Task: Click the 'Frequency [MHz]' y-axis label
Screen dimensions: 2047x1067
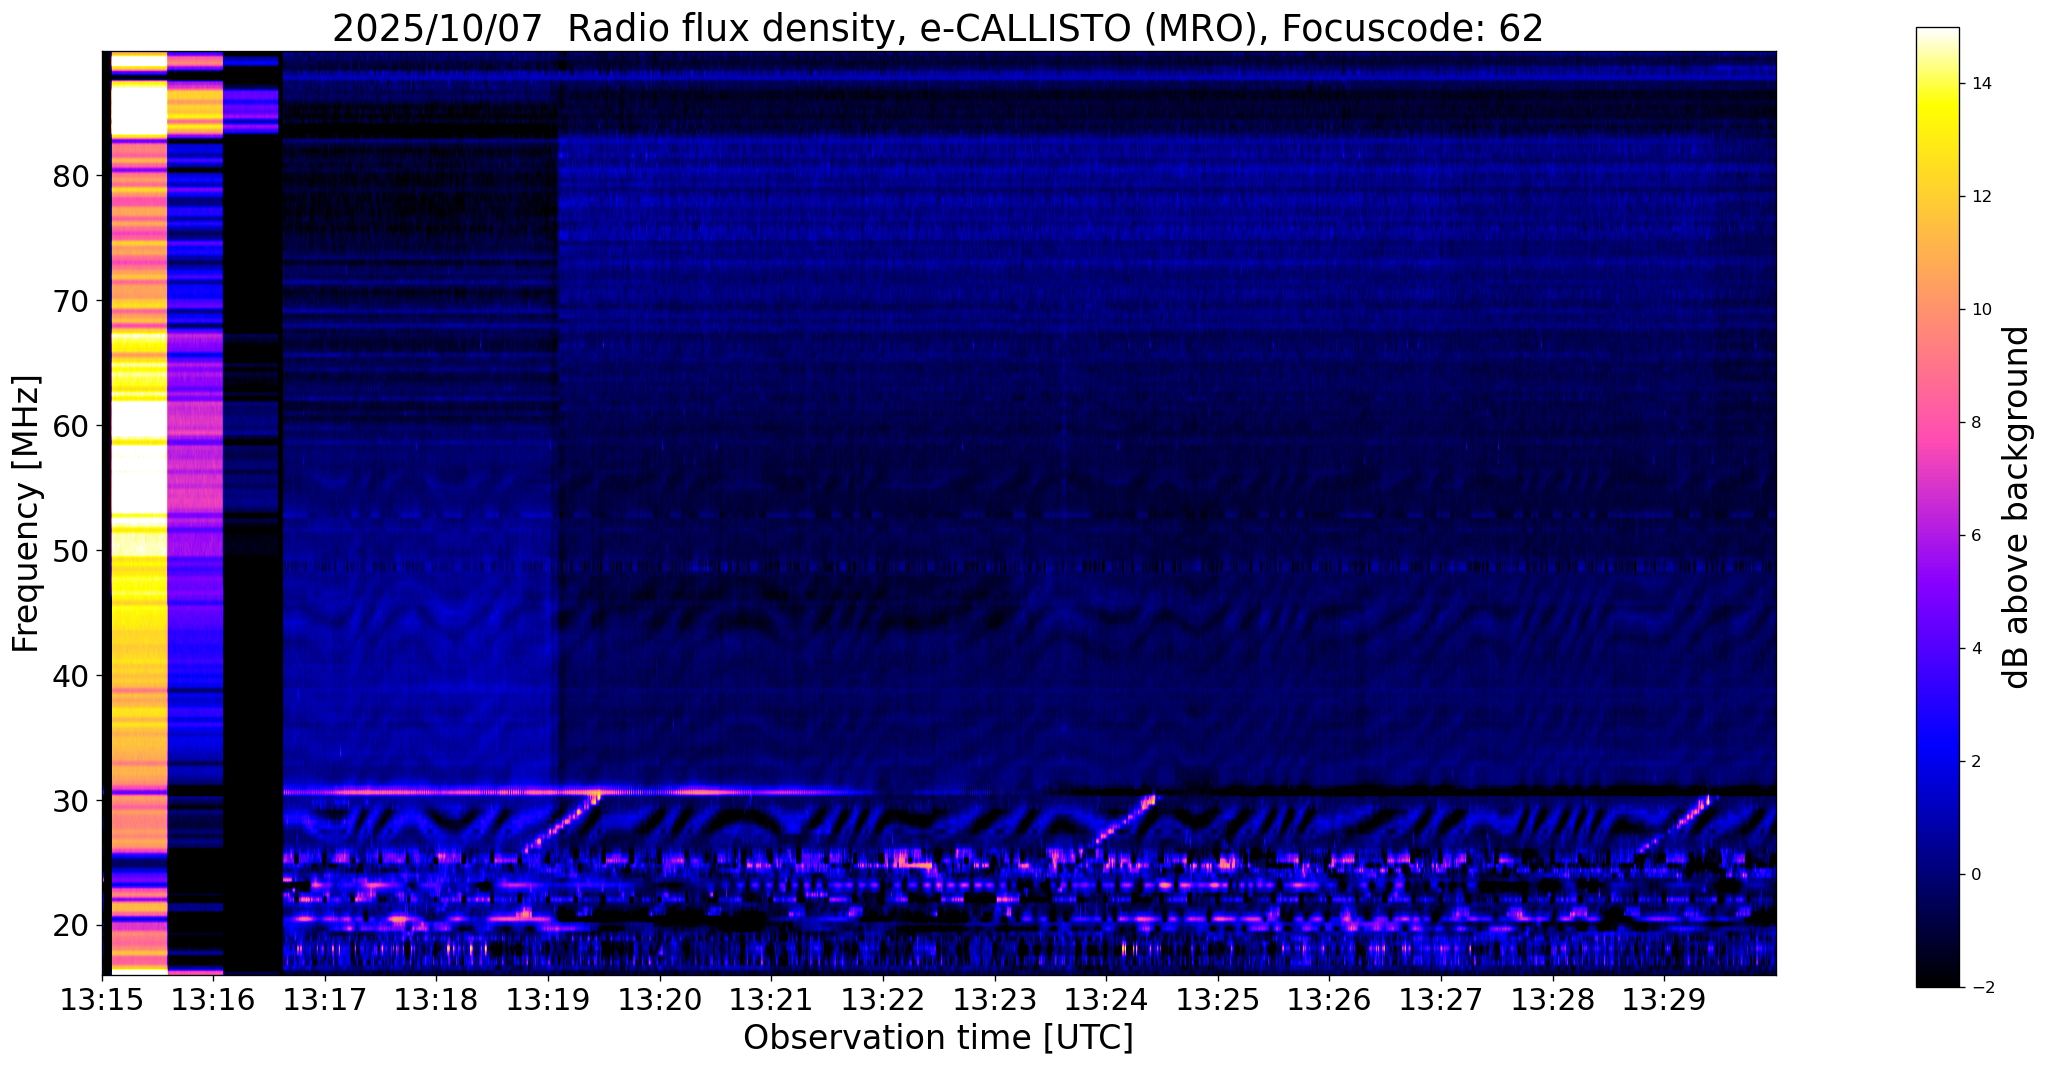Action: (x=26, y=514)
